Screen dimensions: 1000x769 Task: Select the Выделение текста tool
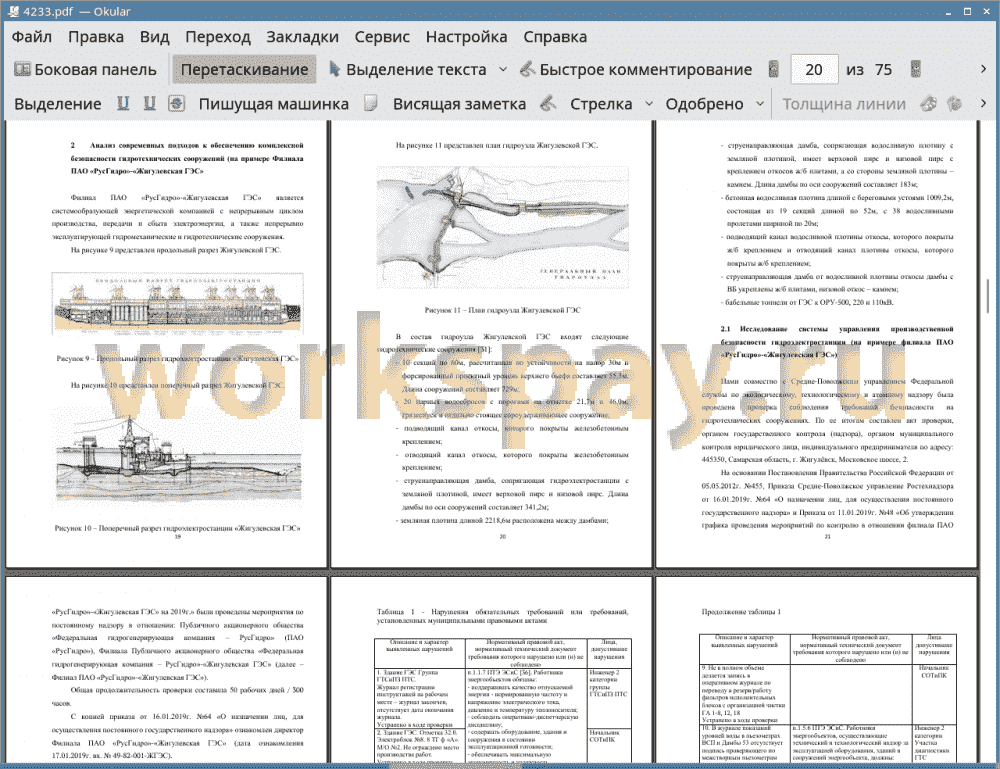coord(408,70)
